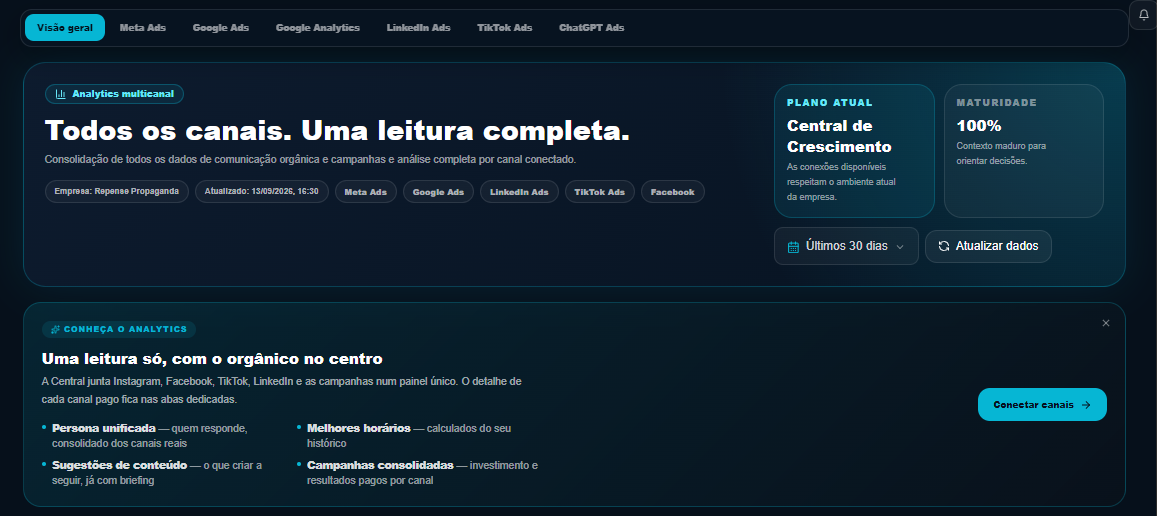Viewport: 1157px width, 516px height.
Task: Click the Sugestões de conteúdo bullet text
Action: point(120,466)
